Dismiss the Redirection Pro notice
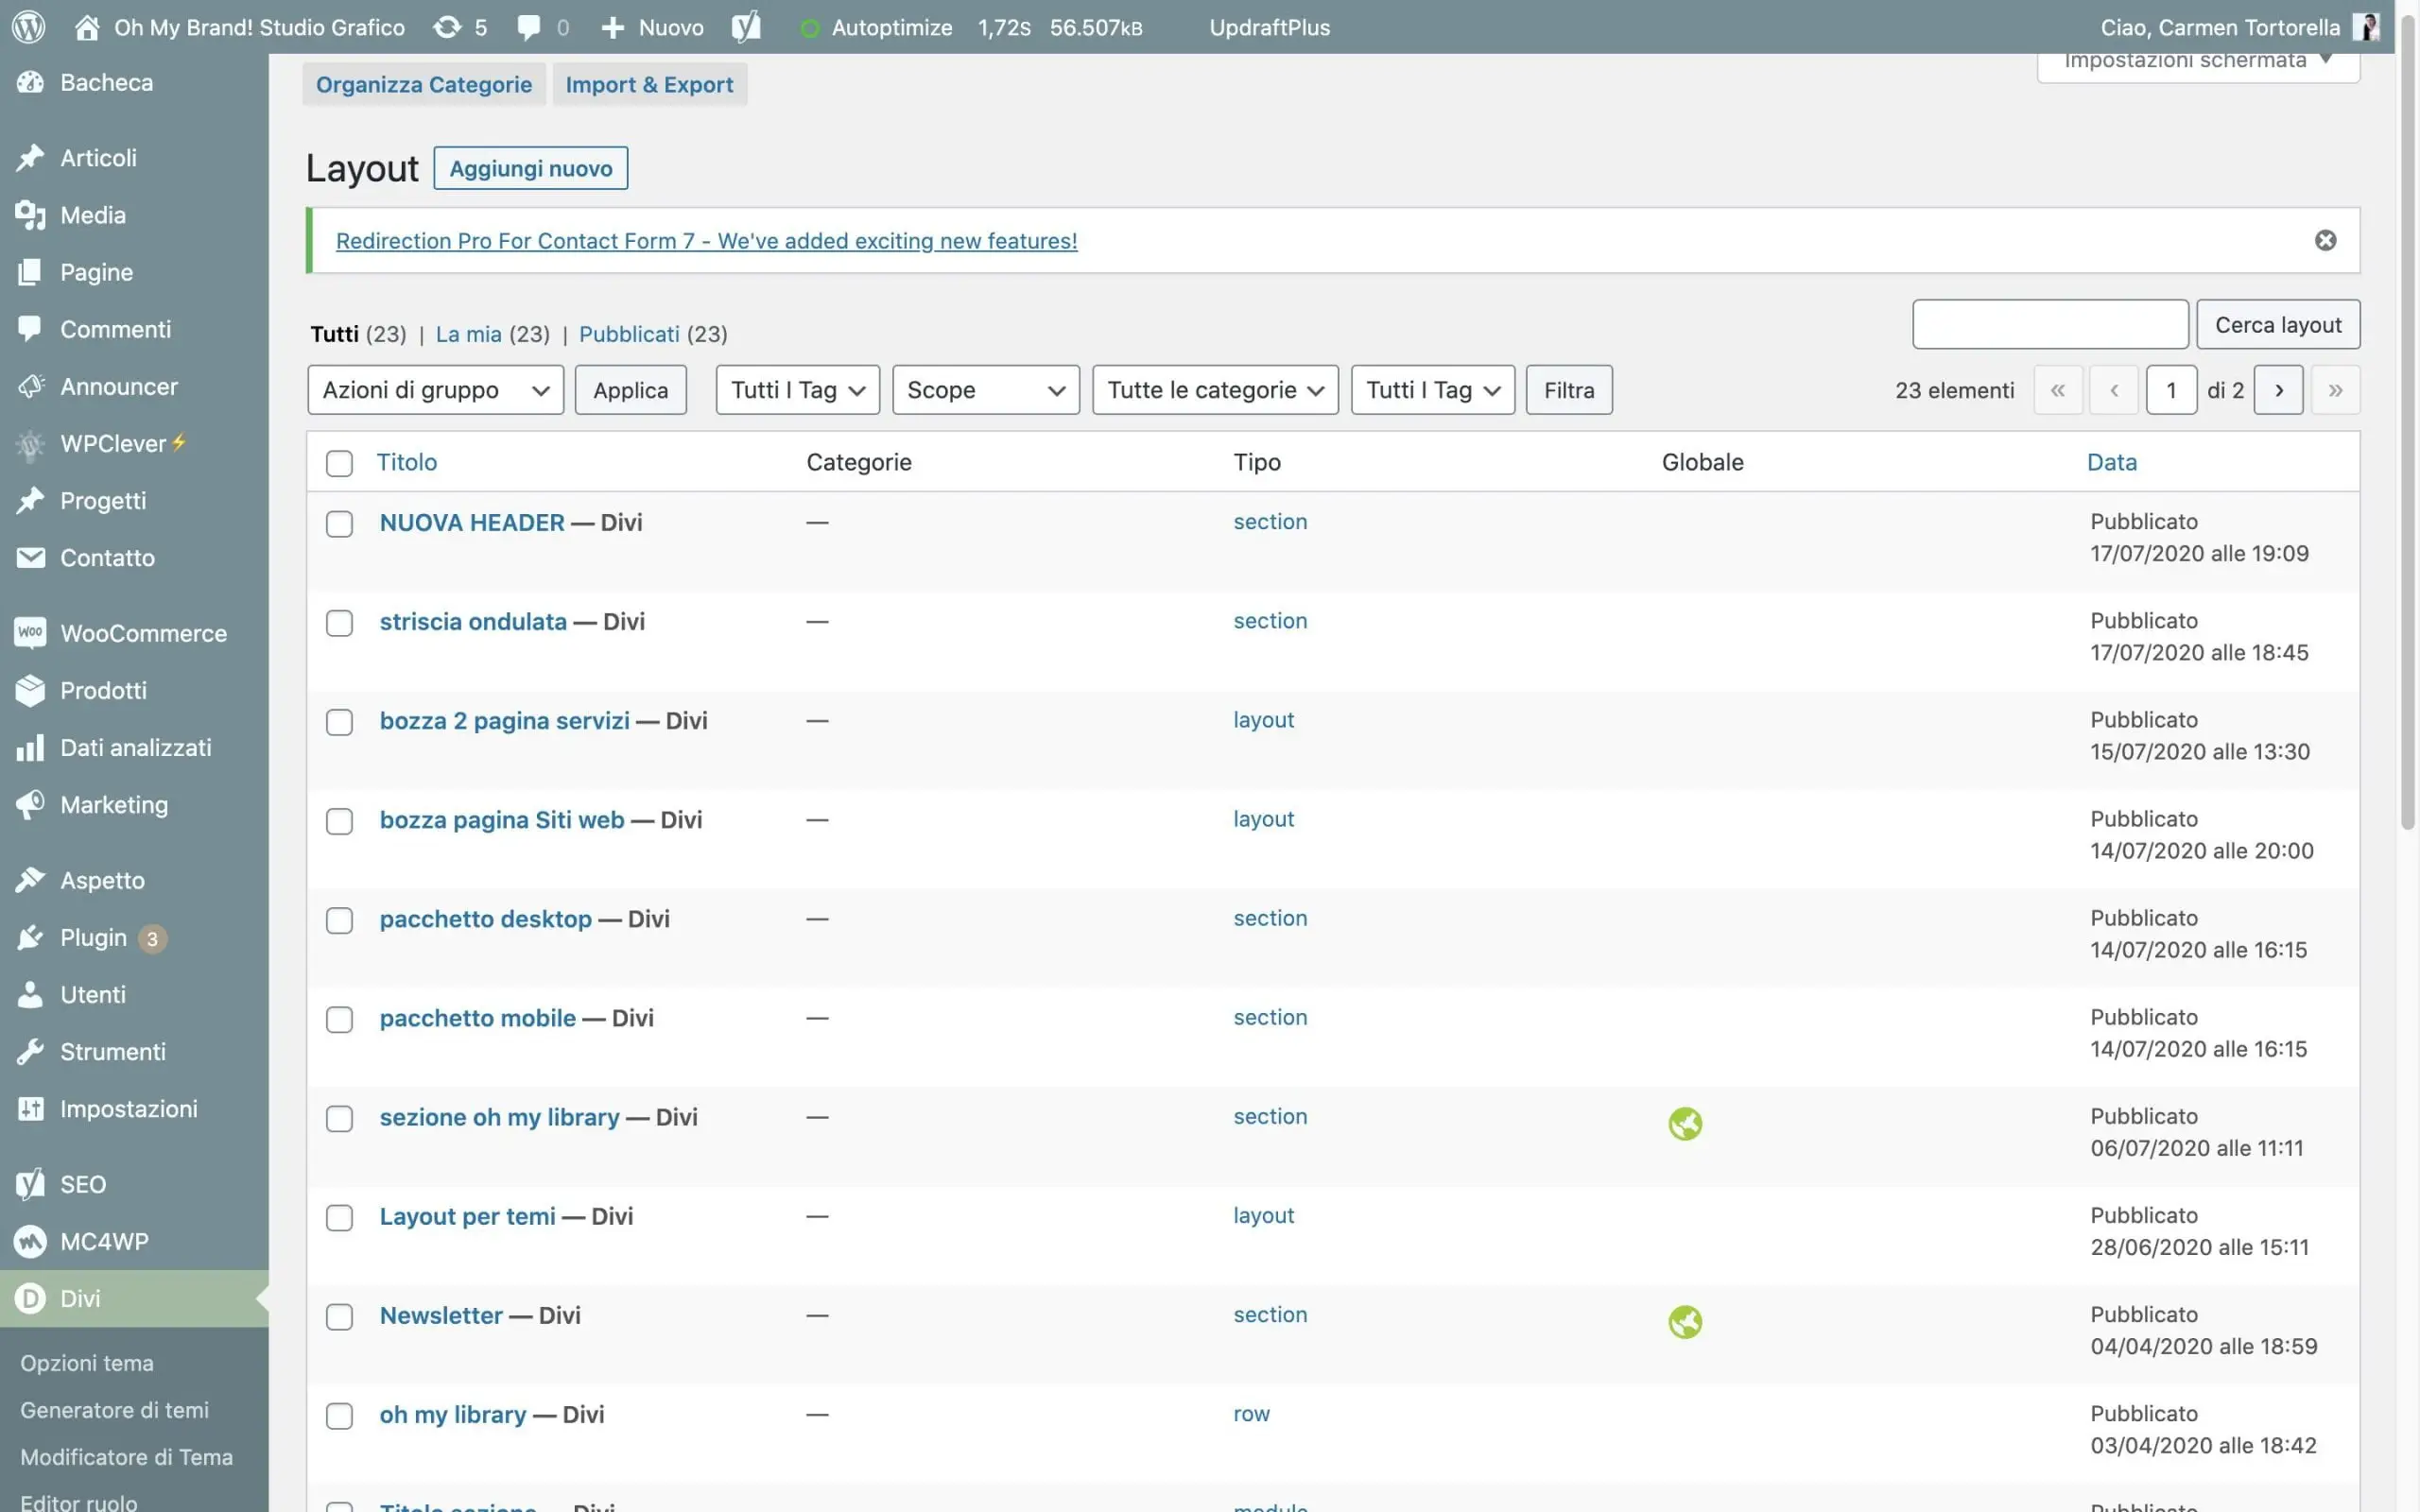 [x=2325, y=240]
